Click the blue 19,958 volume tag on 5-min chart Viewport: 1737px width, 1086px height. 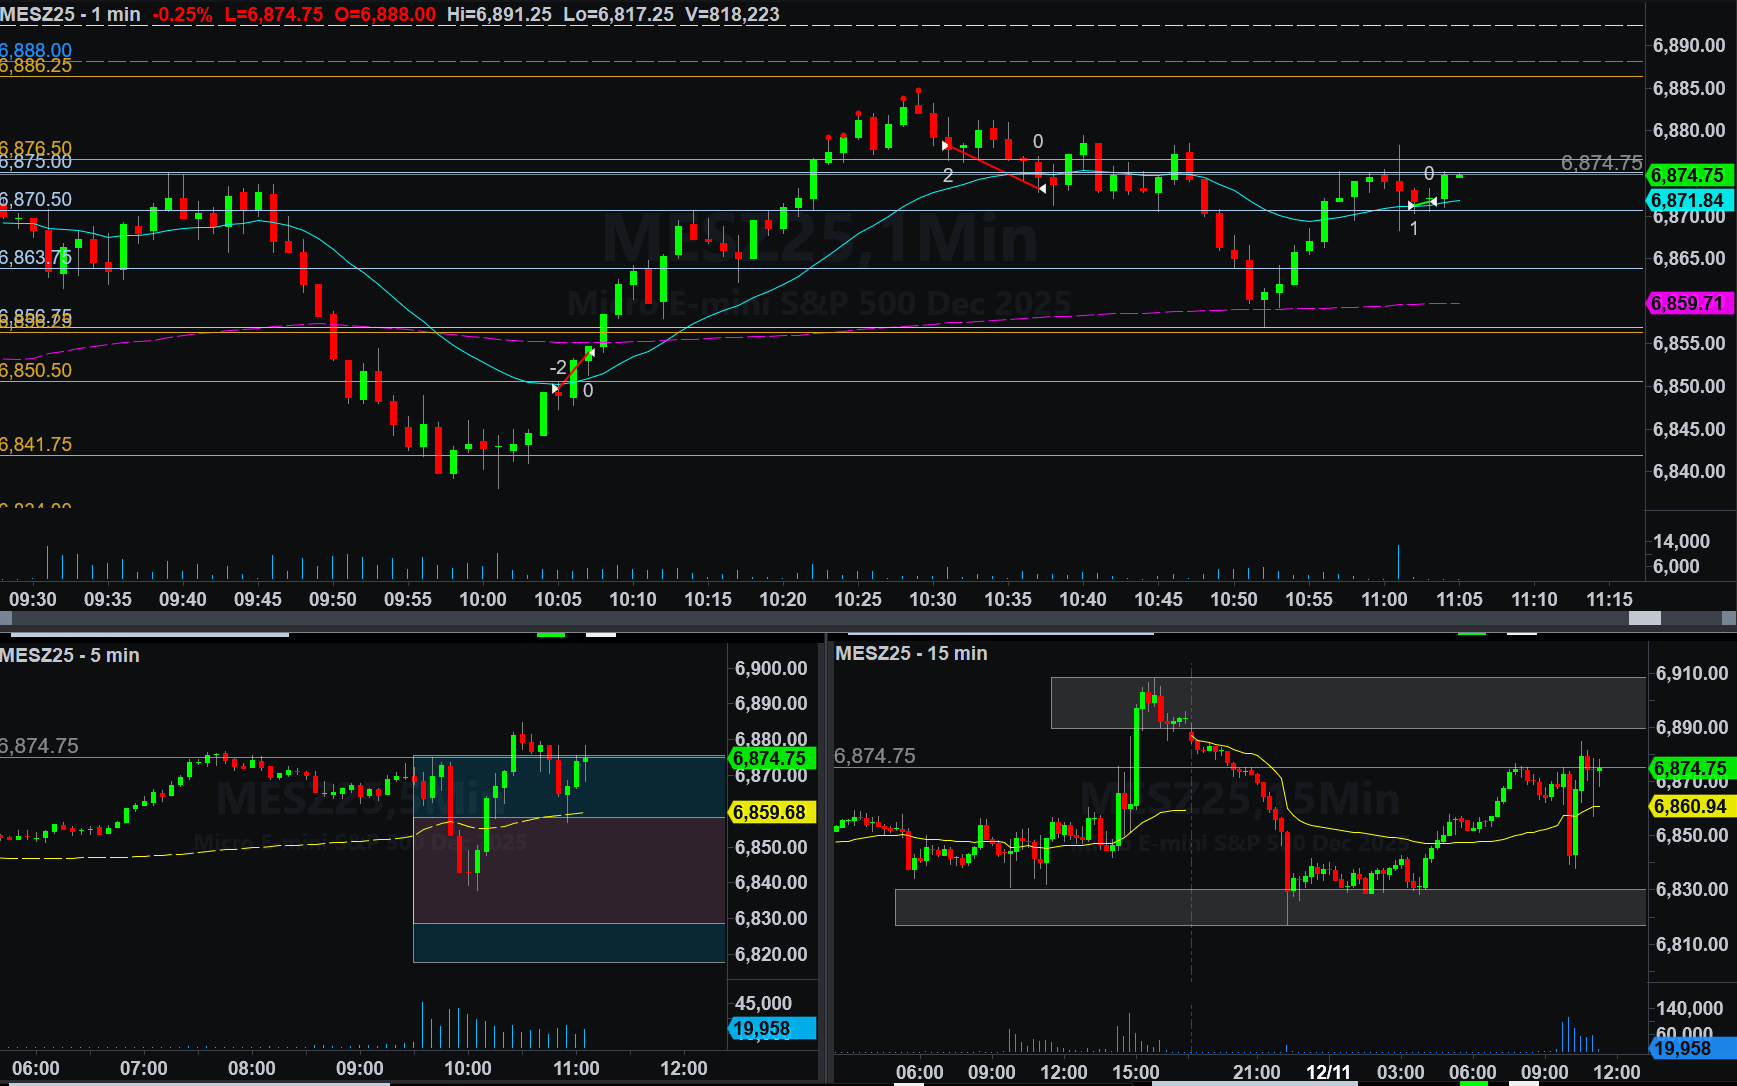pos(773,1028)
